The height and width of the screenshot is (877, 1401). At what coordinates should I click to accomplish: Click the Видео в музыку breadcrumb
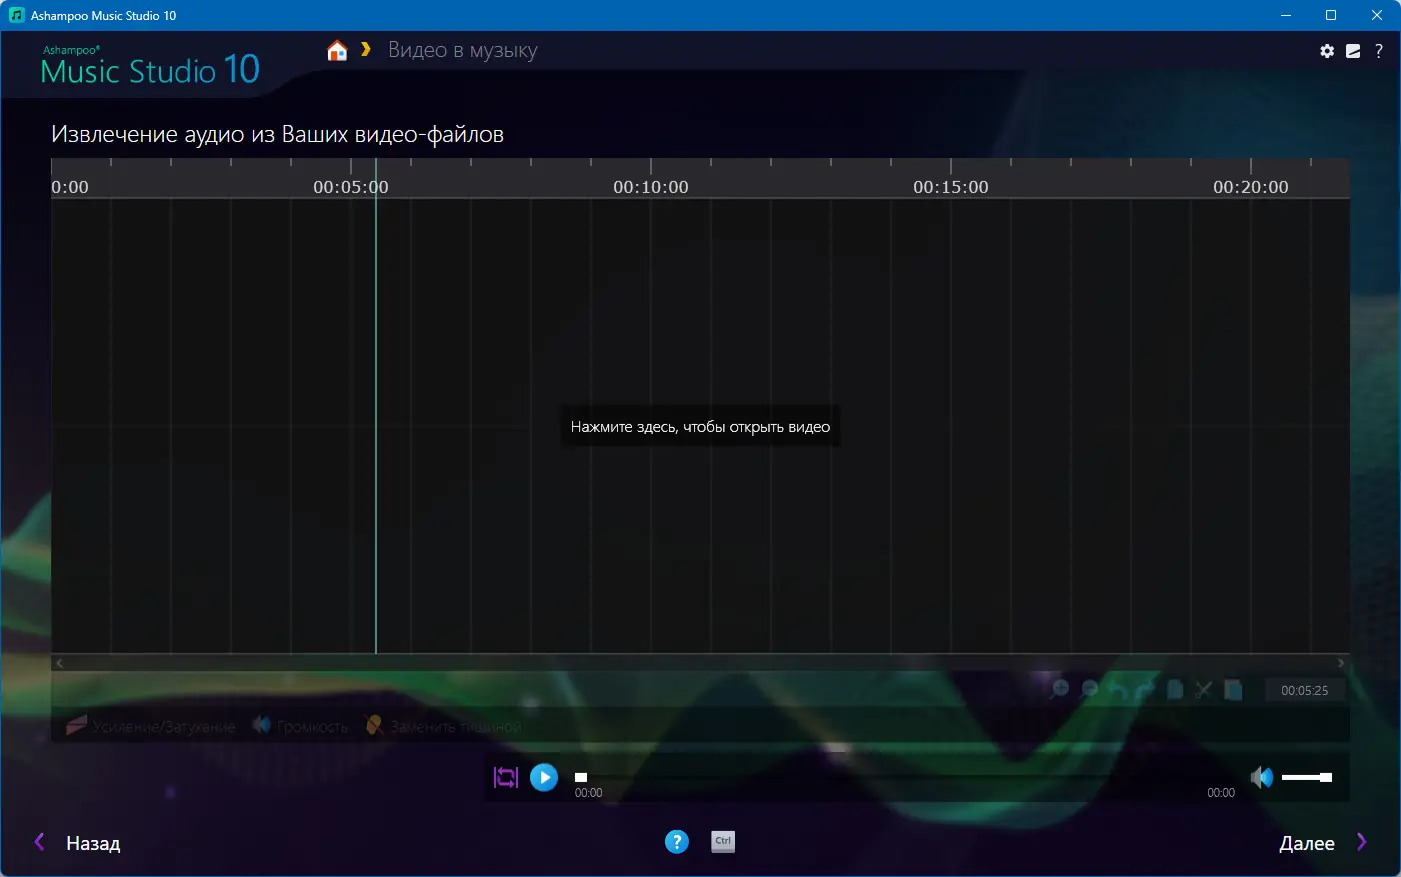click(462, 50)
